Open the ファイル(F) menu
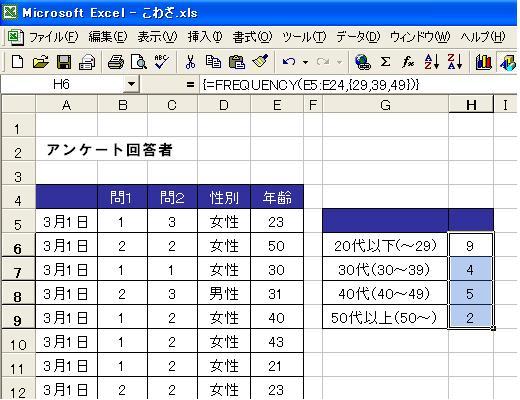The image size is (520, 400). pos(53,37)
